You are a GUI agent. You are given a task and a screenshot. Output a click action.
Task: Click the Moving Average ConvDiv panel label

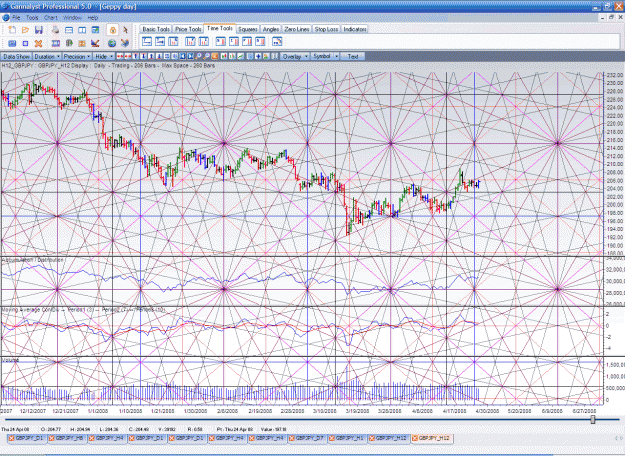[x=83, y=309]
